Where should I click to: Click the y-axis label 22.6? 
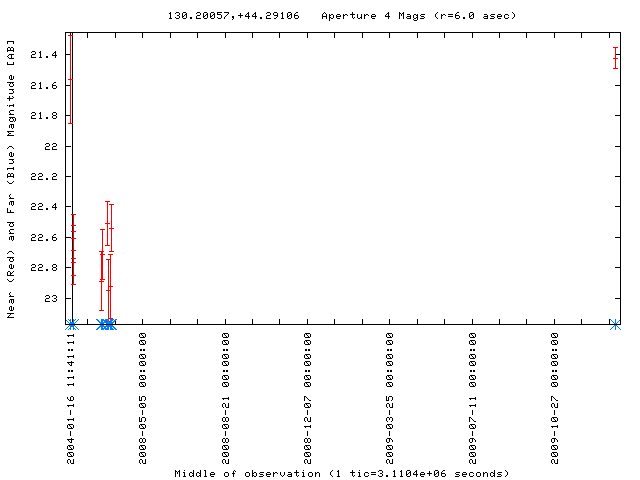pos(44,238)
